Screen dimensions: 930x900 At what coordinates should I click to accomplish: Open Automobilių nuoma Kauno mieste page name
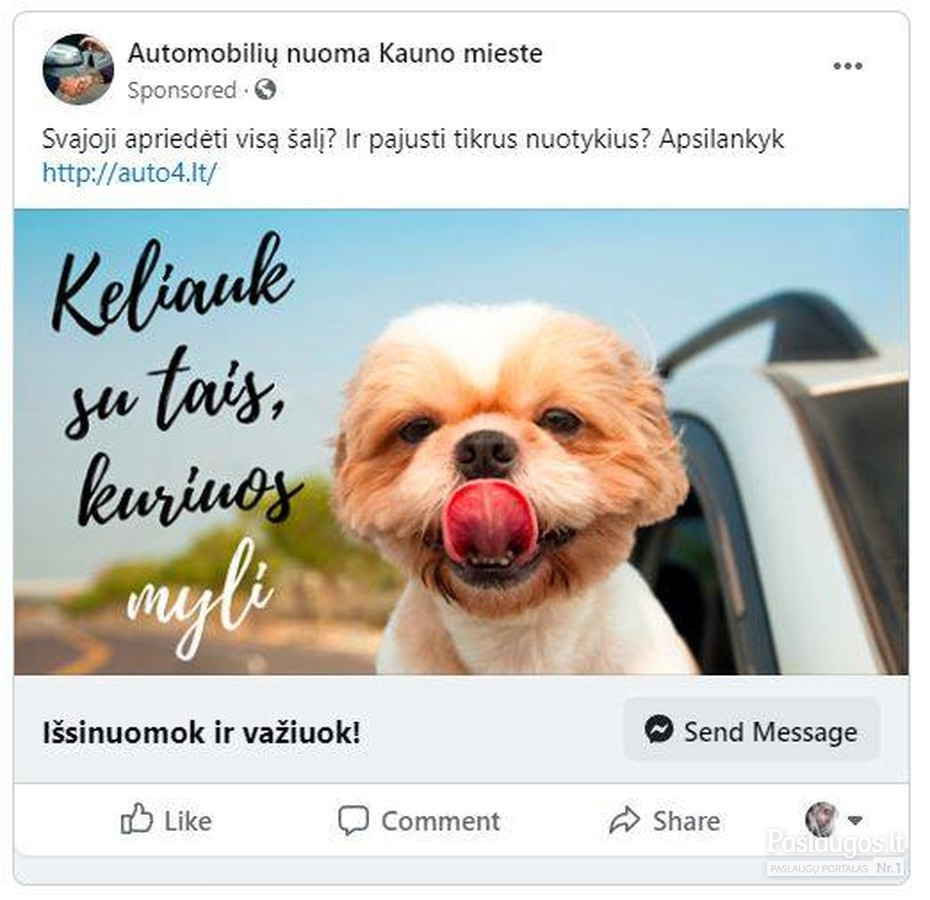point(335,53)
